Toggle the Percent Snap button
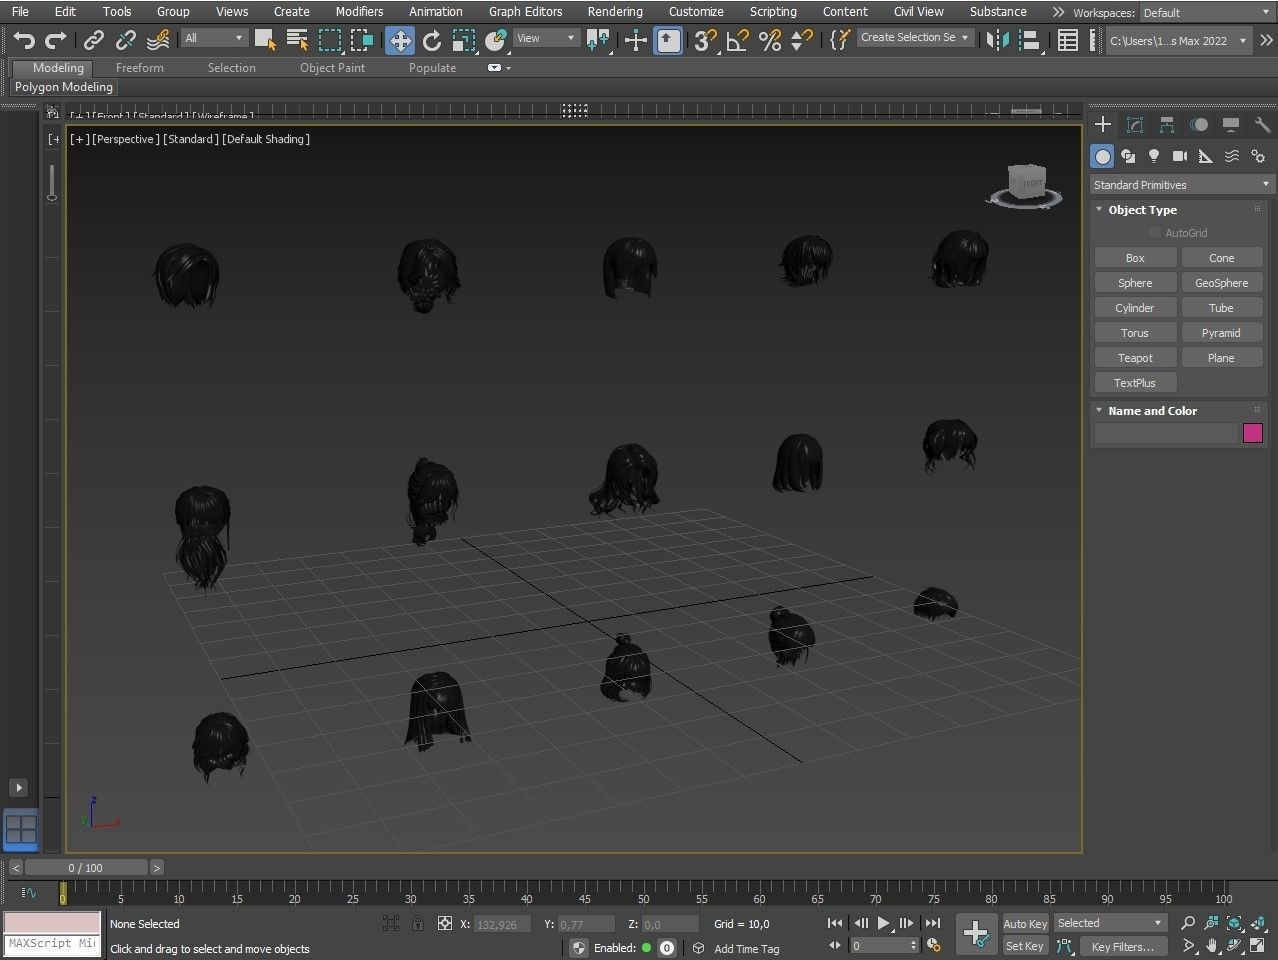This screenshot has height=960, width=1278. [x=770, y=40]
